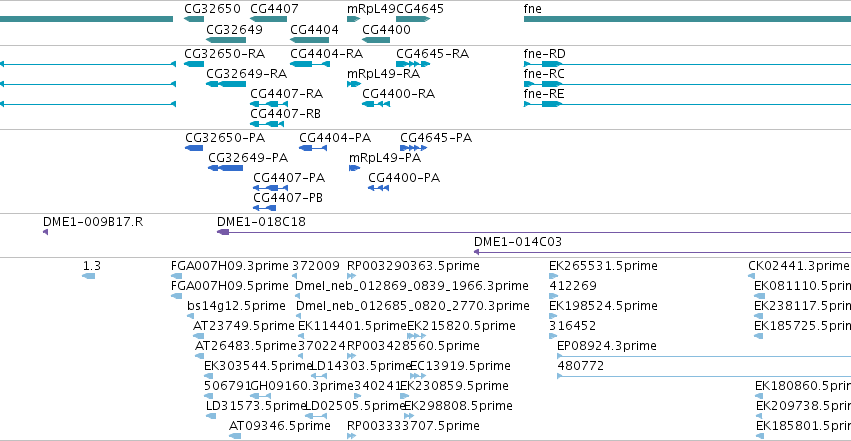851x441 pixels.
Task: Select the FGA007H09.5prime EST
Action: (176, 296)
